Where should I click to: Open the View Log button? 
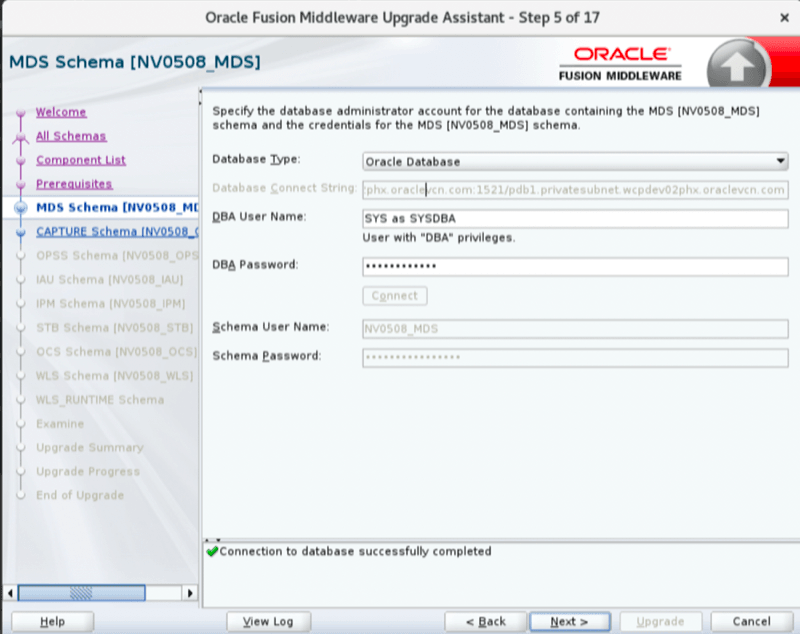[268, 621]
